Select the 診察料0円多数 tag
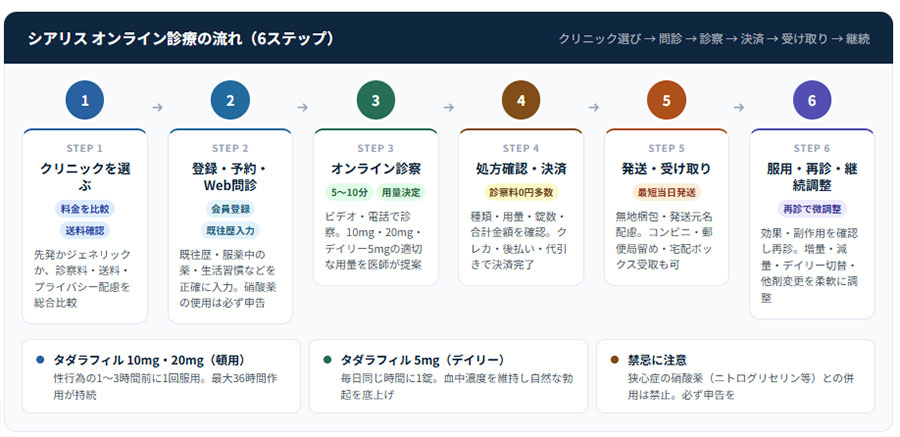Screen dimensions: 900x437 click(x=521, y=192)
